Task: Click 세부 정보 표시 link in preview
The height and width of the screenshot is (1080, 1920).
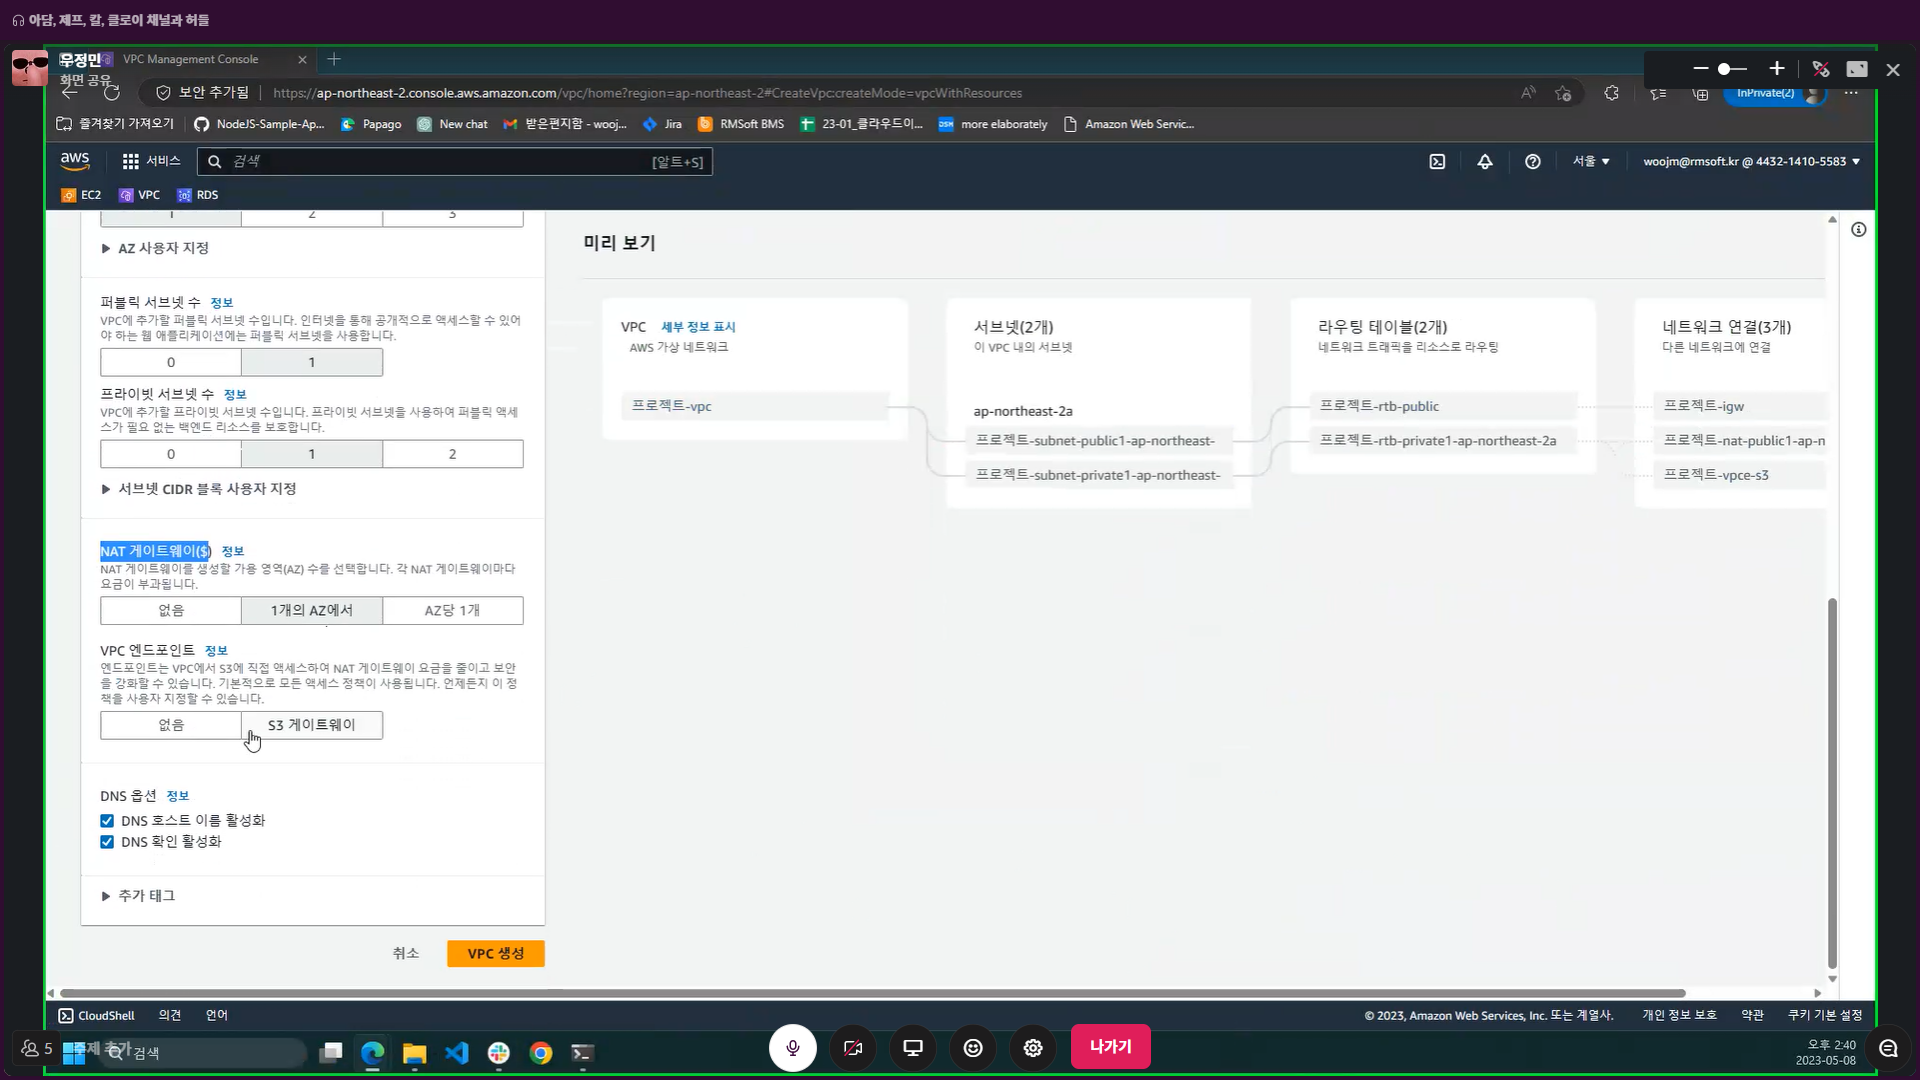Action: pyautogui.click(x=697, y=327)
